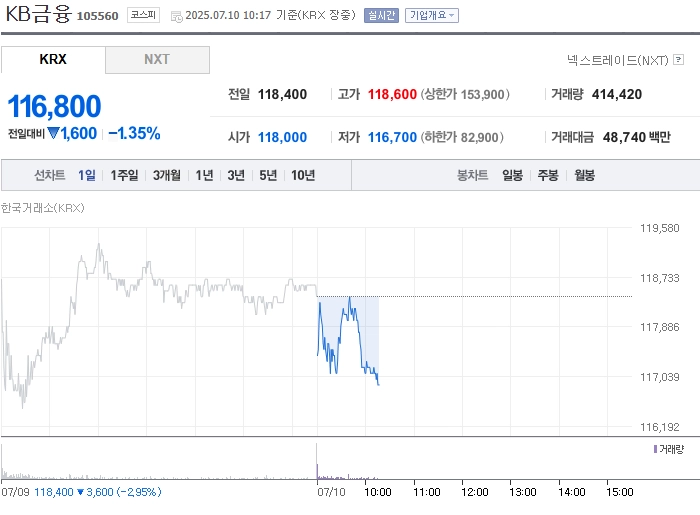This screenshot has height=515, width=700.
Task: Click the 117,886 y-axis label
Action: click(x=659, y=327)
